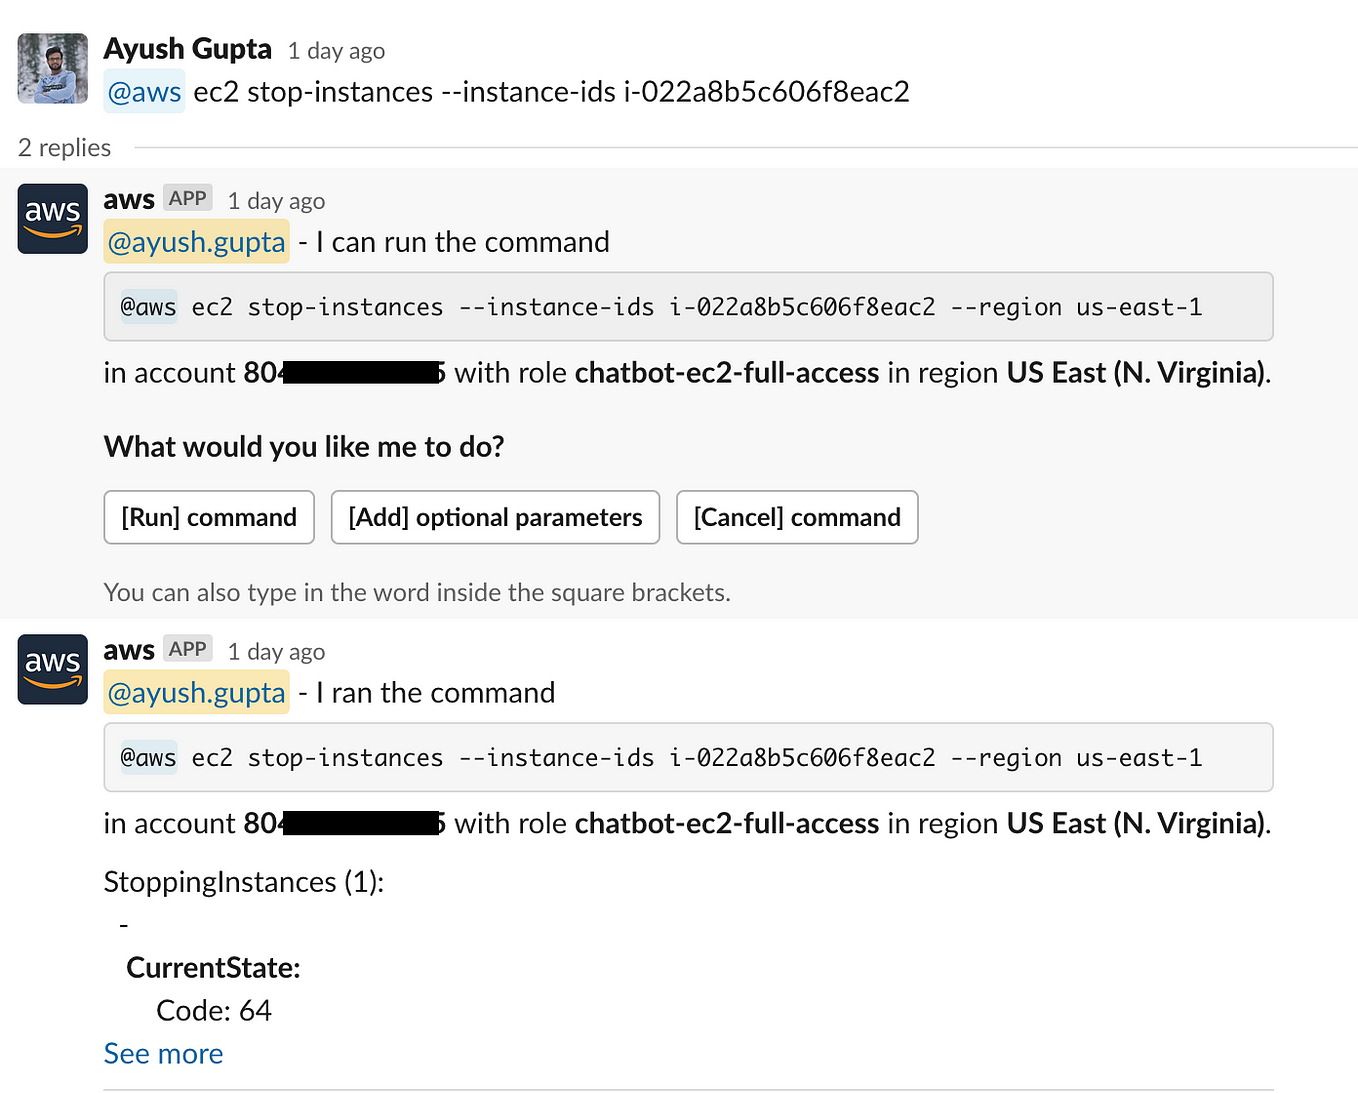
Task: Click Add optional parameters button
Action: (x=495, y=517)
